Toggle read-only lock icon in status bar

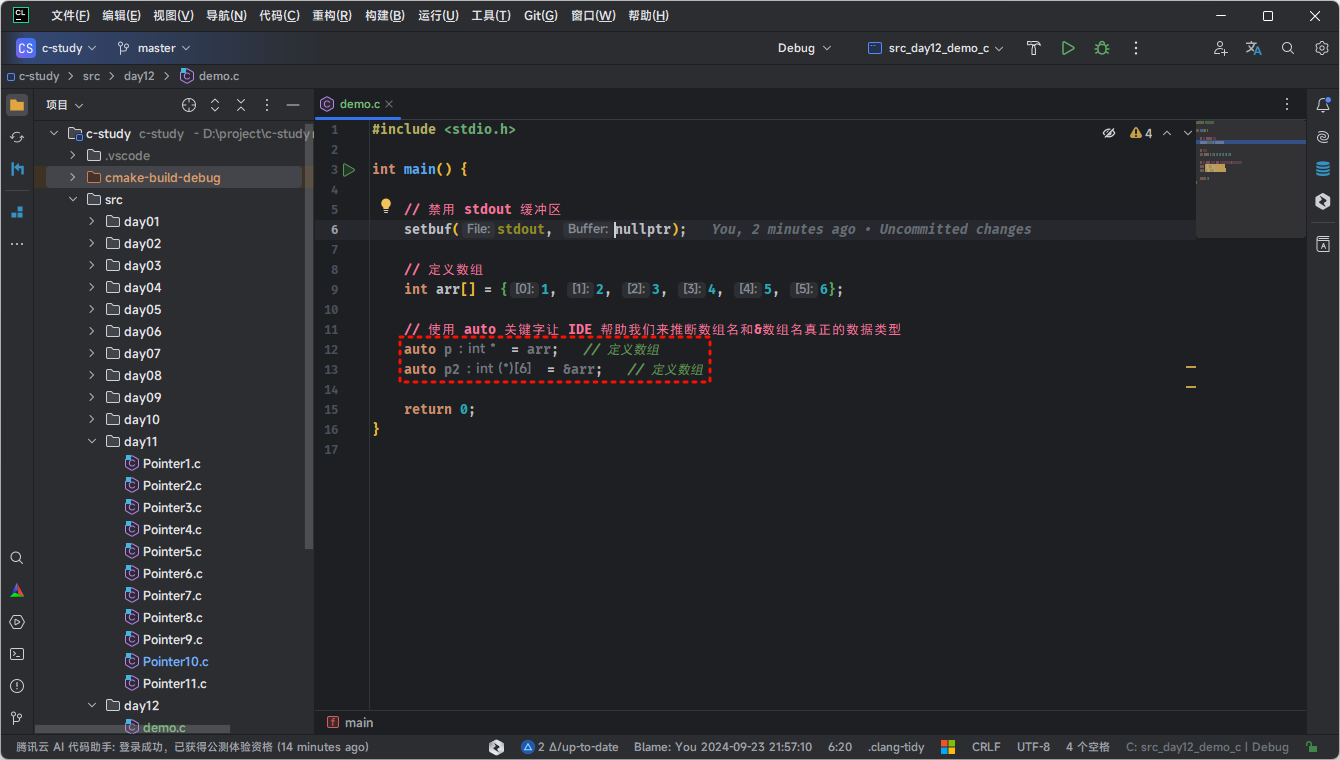1311,747
